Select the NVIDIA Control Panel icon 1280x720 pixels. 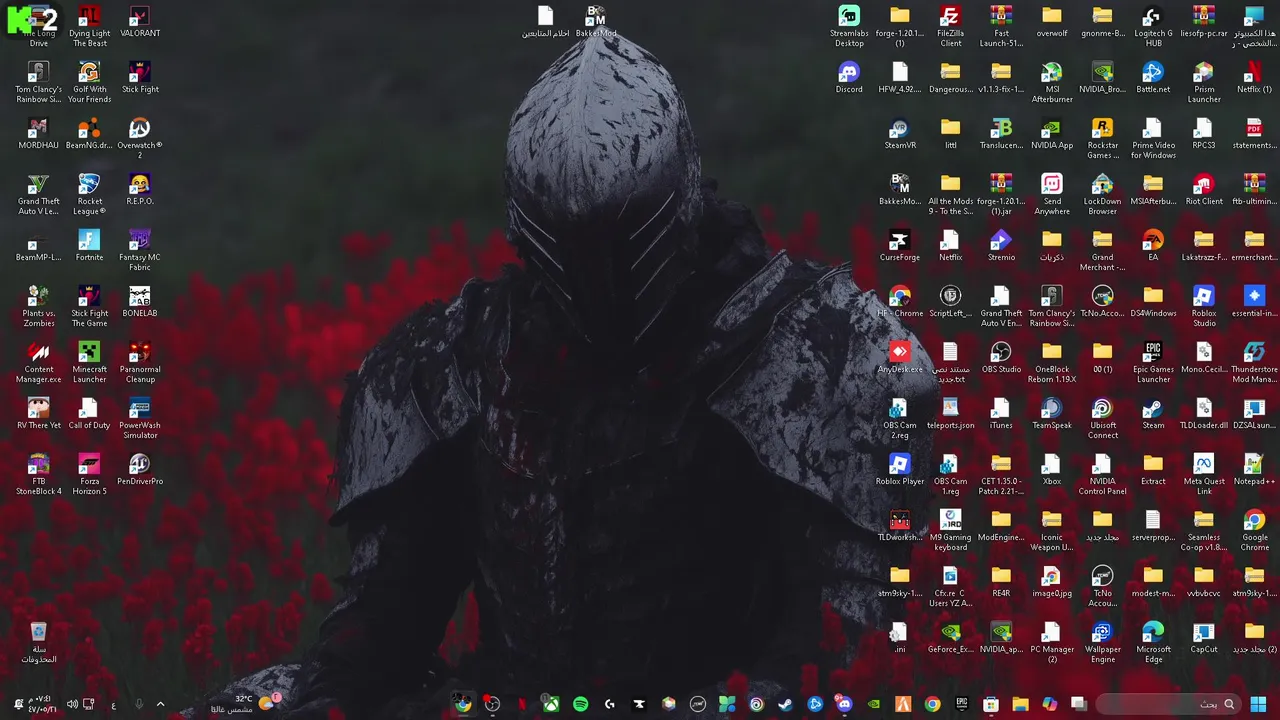(1103, 475)
